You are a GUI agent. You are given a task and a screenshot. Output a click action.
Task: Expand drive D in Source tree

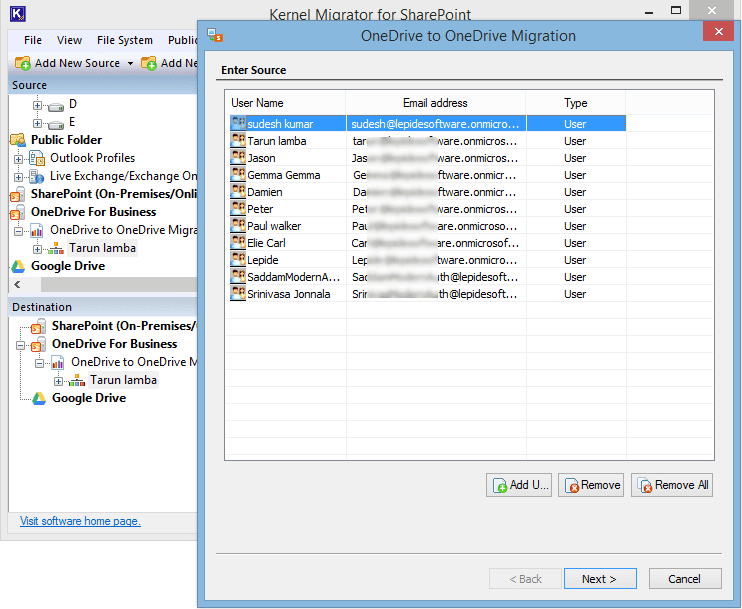tap(37, 105)
